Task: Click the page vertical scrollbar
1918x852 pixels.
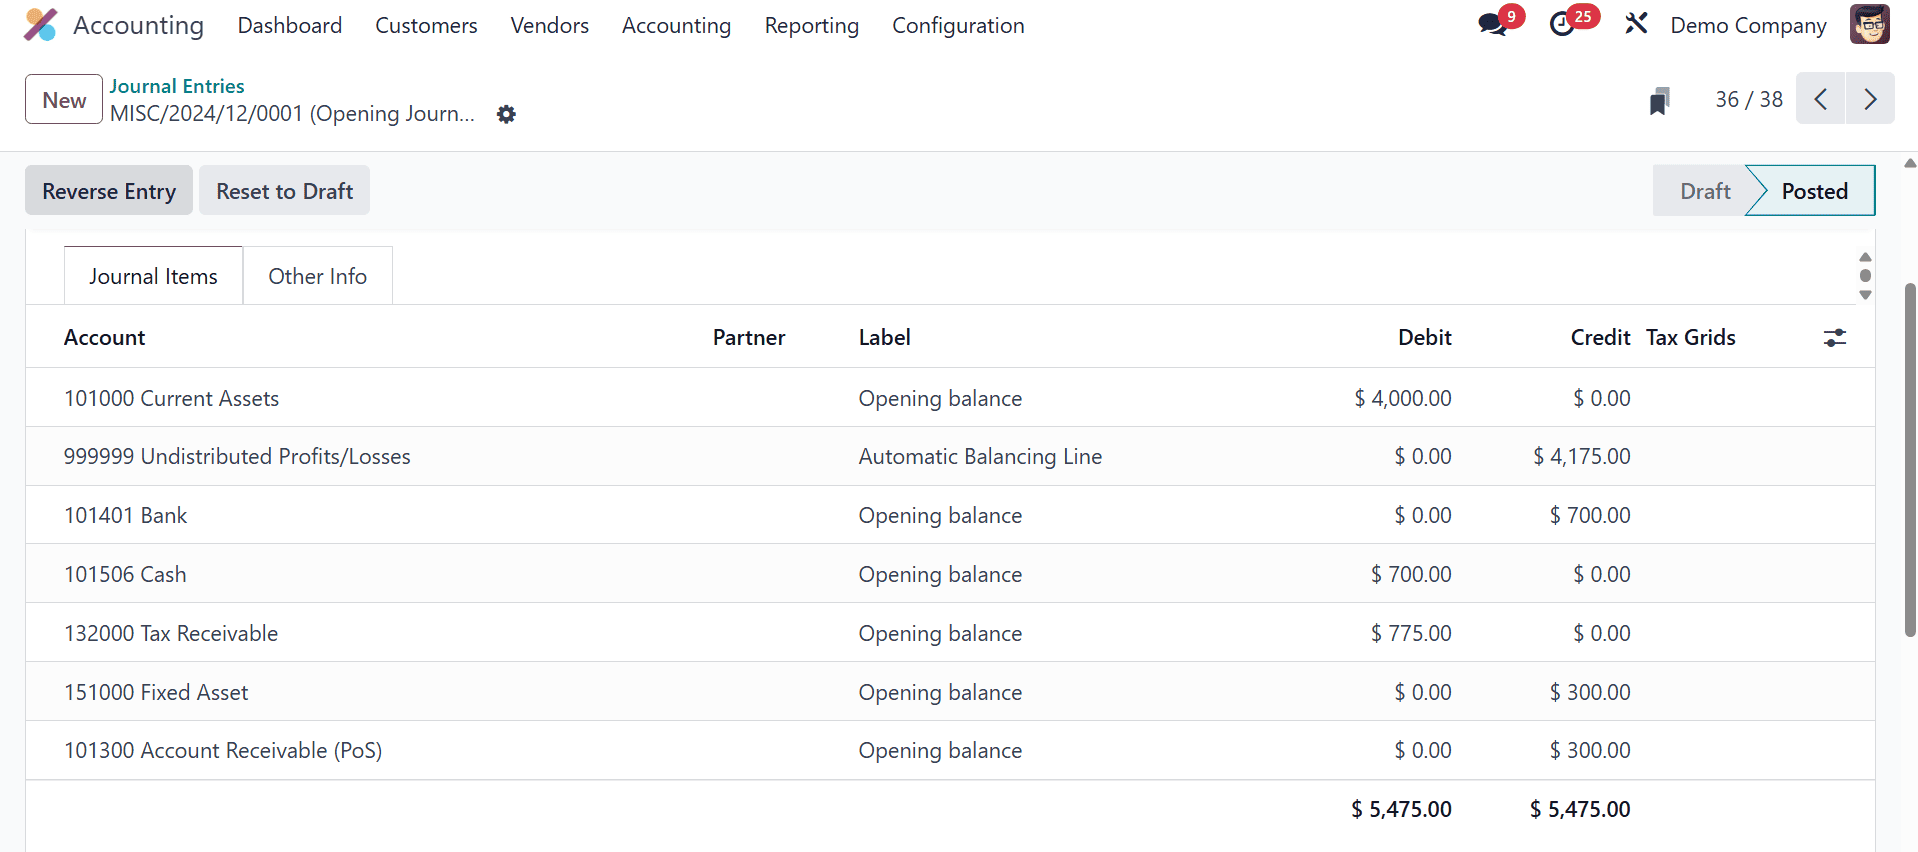Action: tap(1910, 460)
